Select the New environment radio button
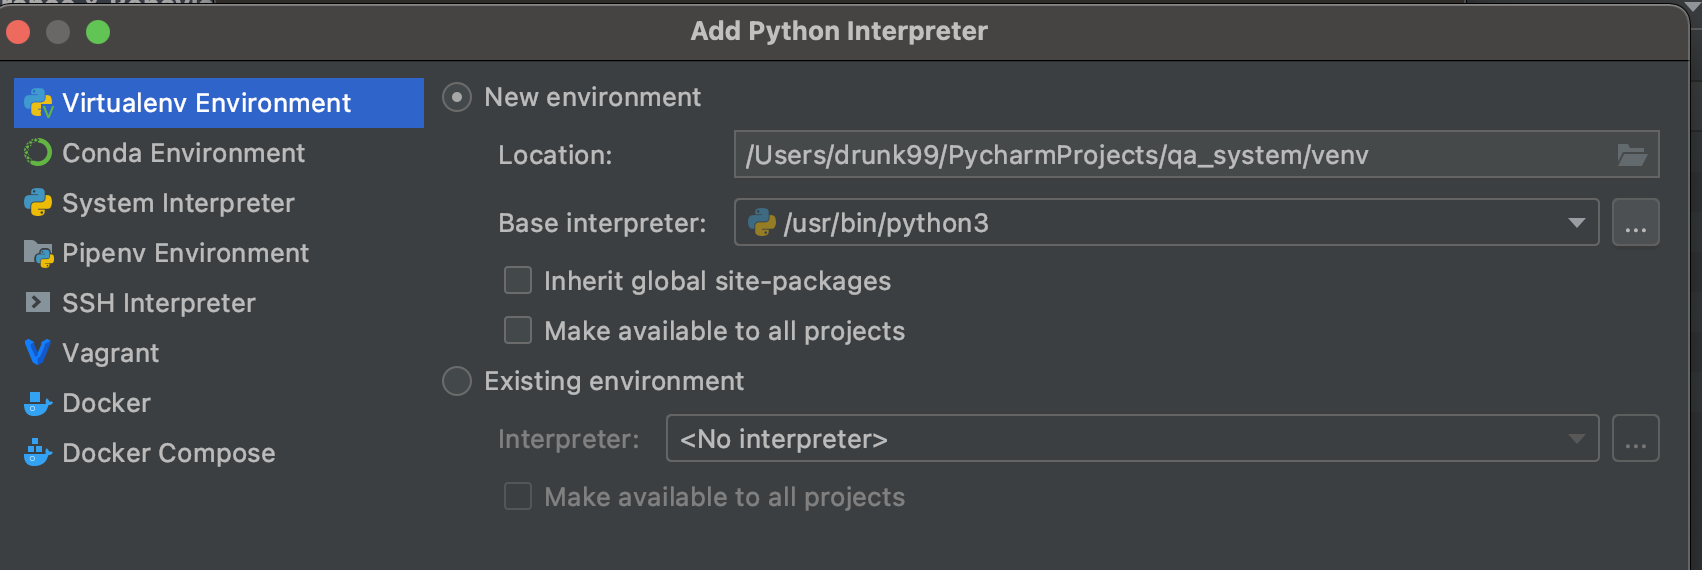1702x570 pixels. (x=457, y=97)
